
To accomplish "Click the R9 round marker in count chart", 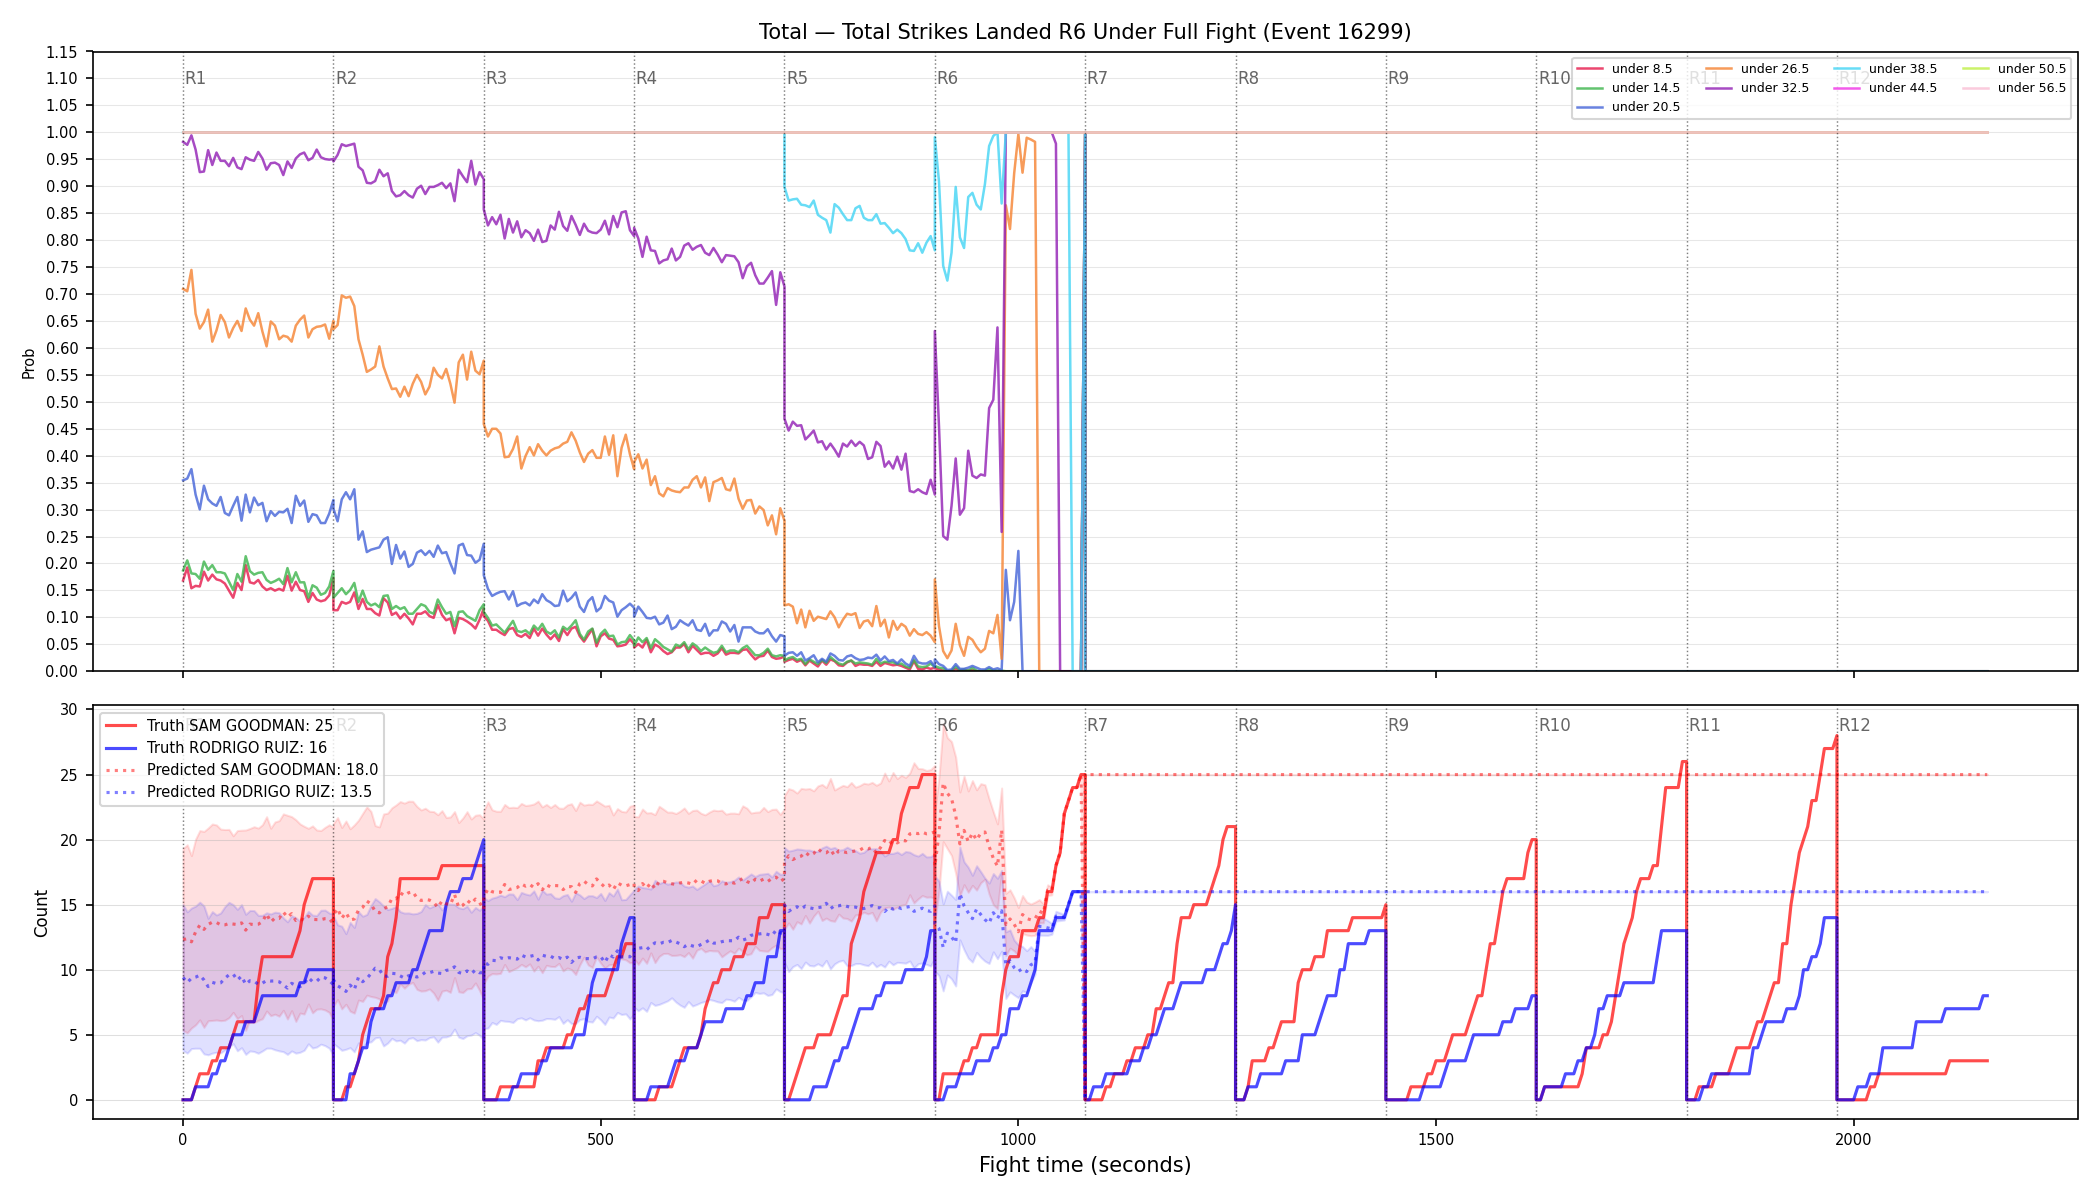I will coord(1398,725).
